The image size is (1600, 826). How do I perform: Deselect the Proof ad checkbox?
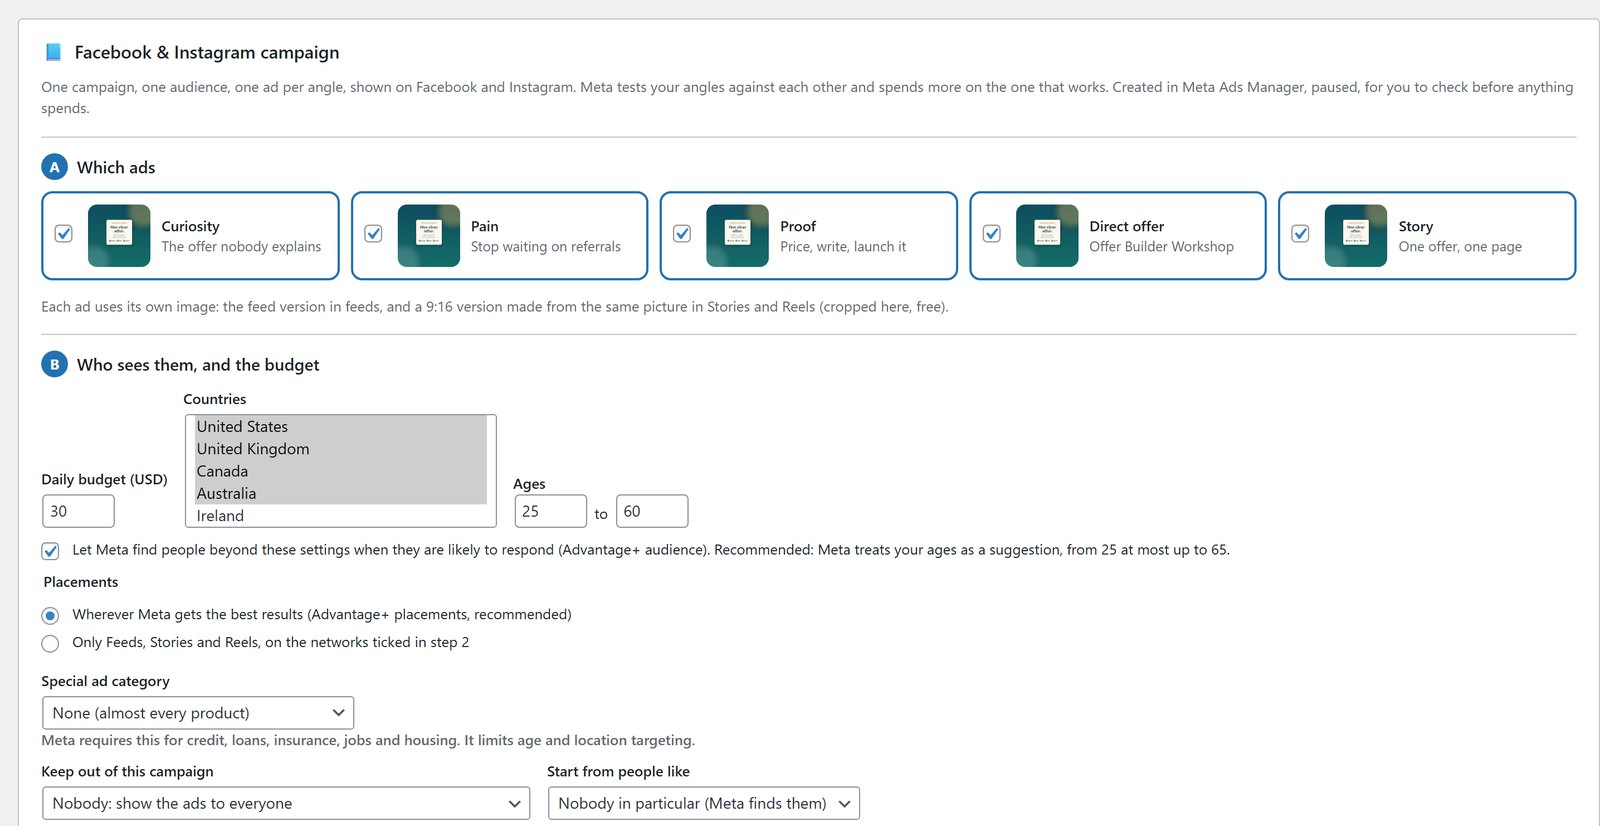click(x=682, y=233)
